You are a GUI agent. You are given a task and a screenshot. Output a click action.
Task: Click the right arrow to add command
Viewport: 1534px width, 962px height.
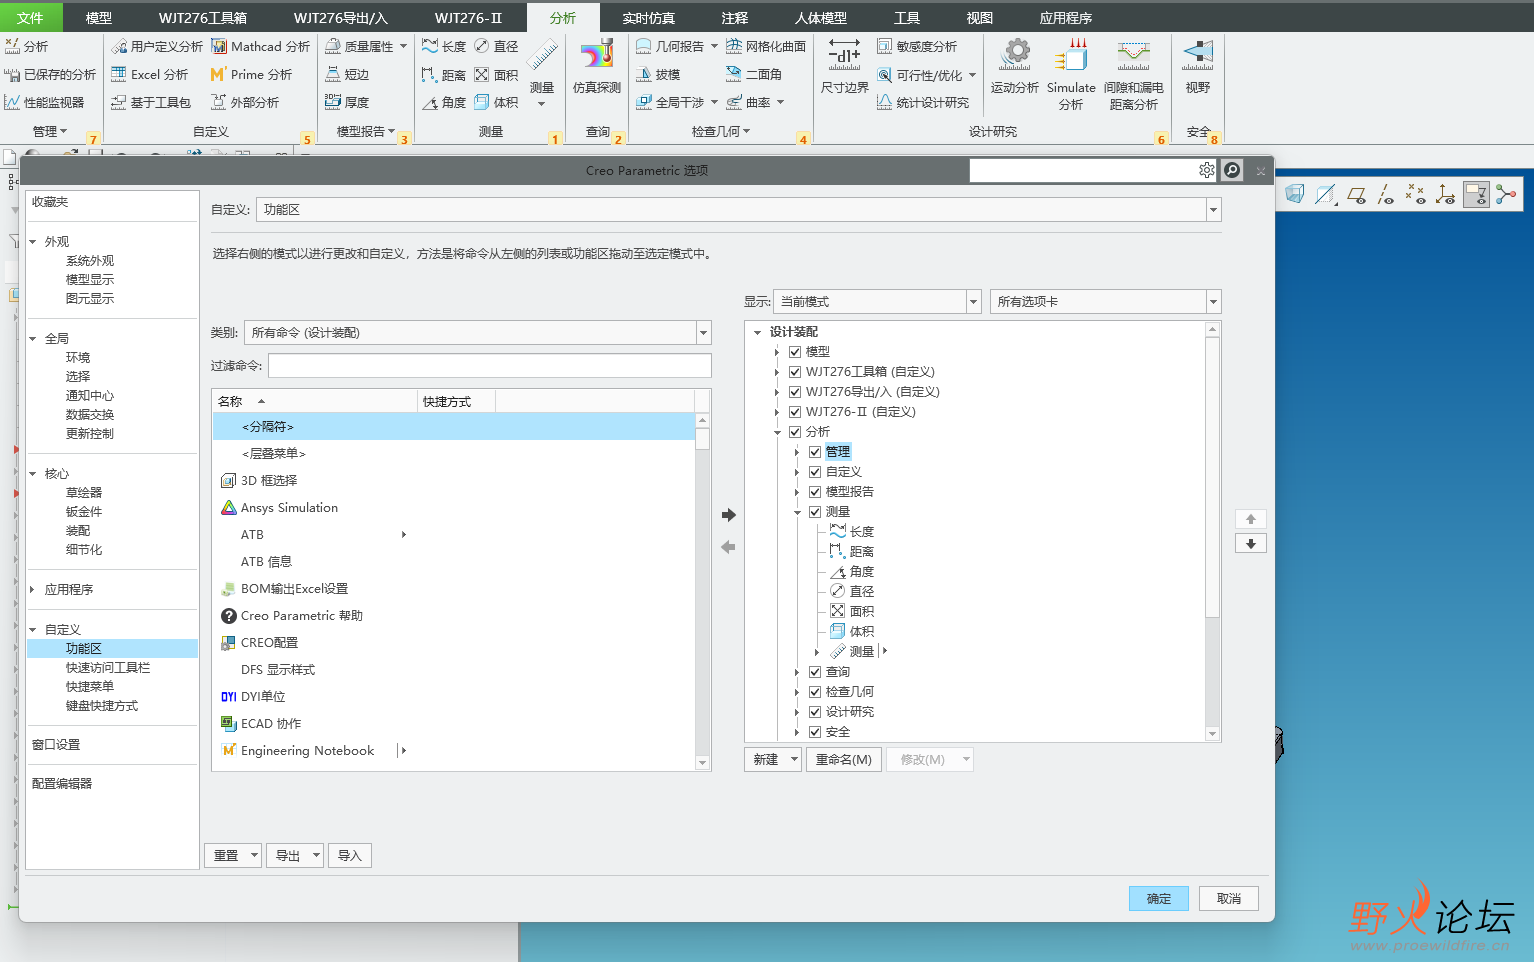pyautogui.click(x=728, y=515)
